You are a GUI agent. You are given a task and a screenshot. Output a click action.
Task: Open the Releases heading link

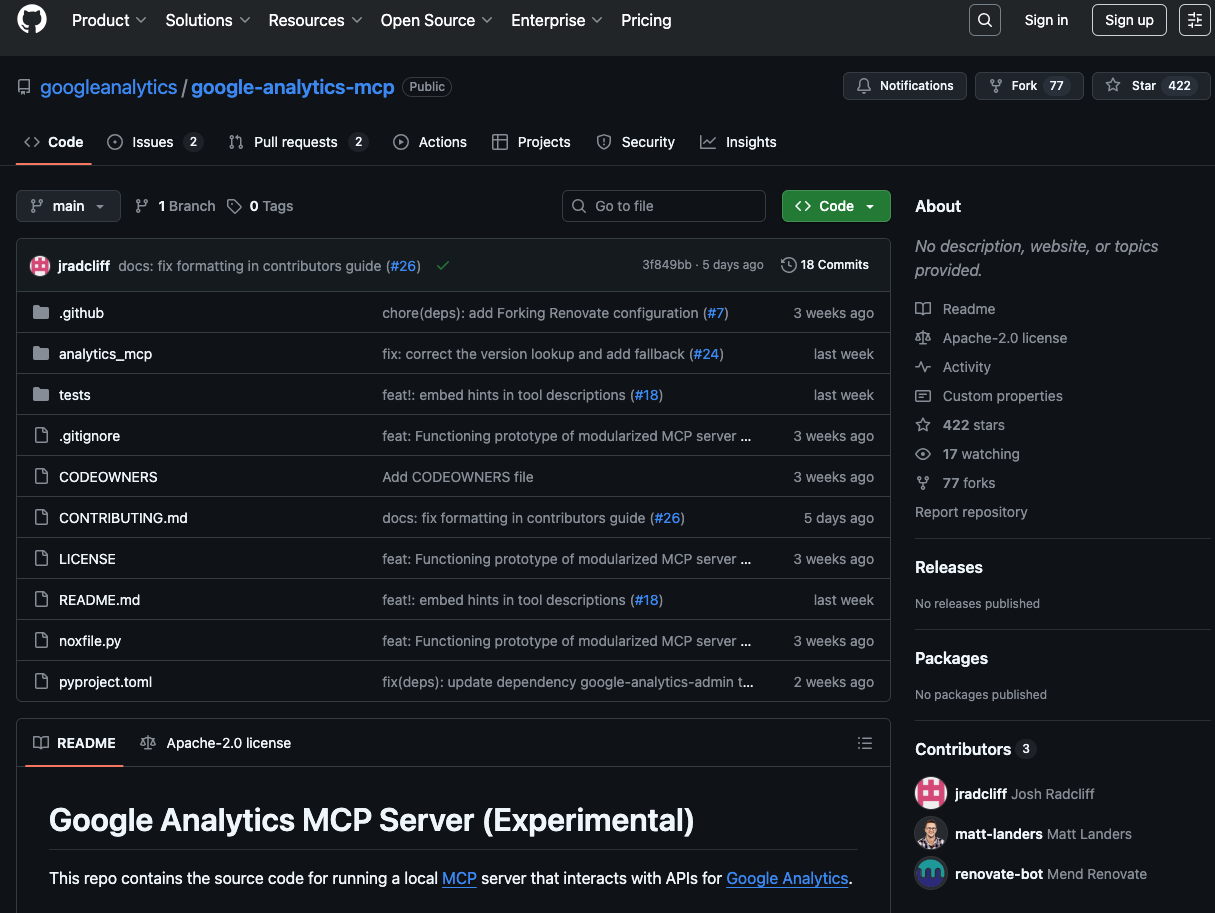click(x=949, y=567)
